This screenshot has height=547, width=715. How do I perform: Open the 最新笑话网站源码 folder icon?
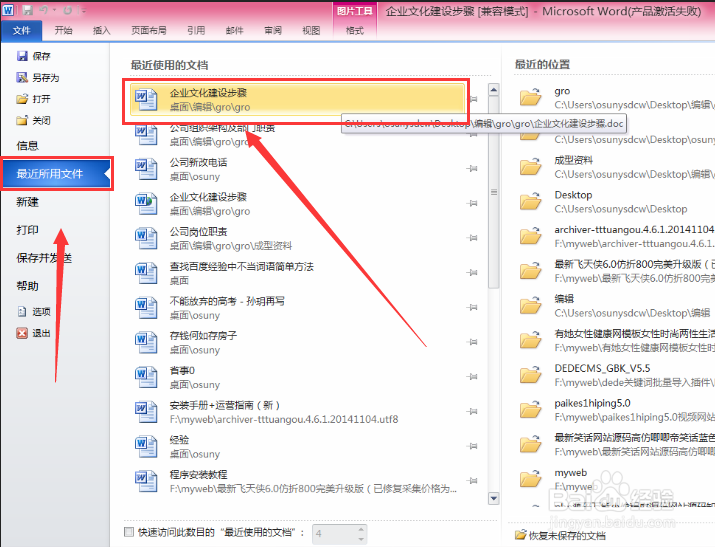pyautogui.click(x=530, y=444)
